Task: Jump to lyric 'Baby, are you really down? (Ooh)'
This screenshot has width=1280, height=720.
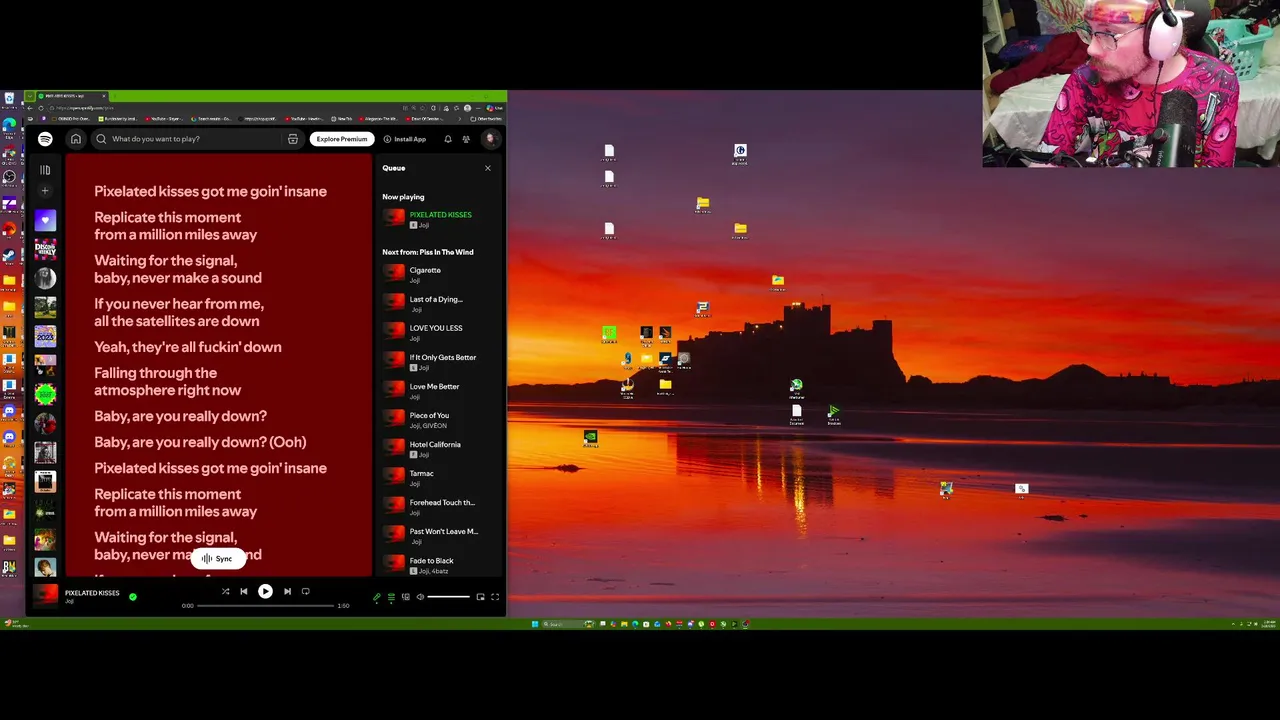Action: (x=200, y=442)
